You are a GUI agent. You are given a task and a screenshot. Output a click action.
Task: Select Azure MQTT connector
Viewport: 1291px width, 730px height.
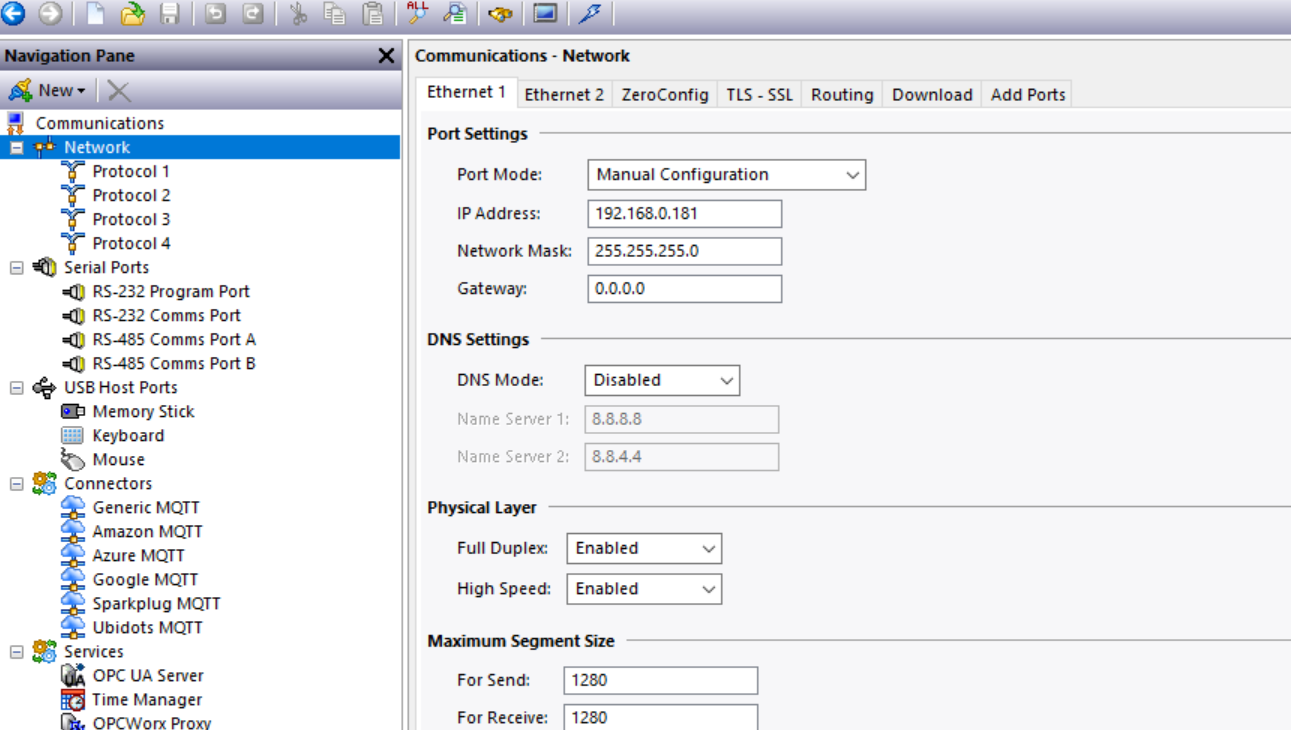pyautogui.click(x=138, y=555)
